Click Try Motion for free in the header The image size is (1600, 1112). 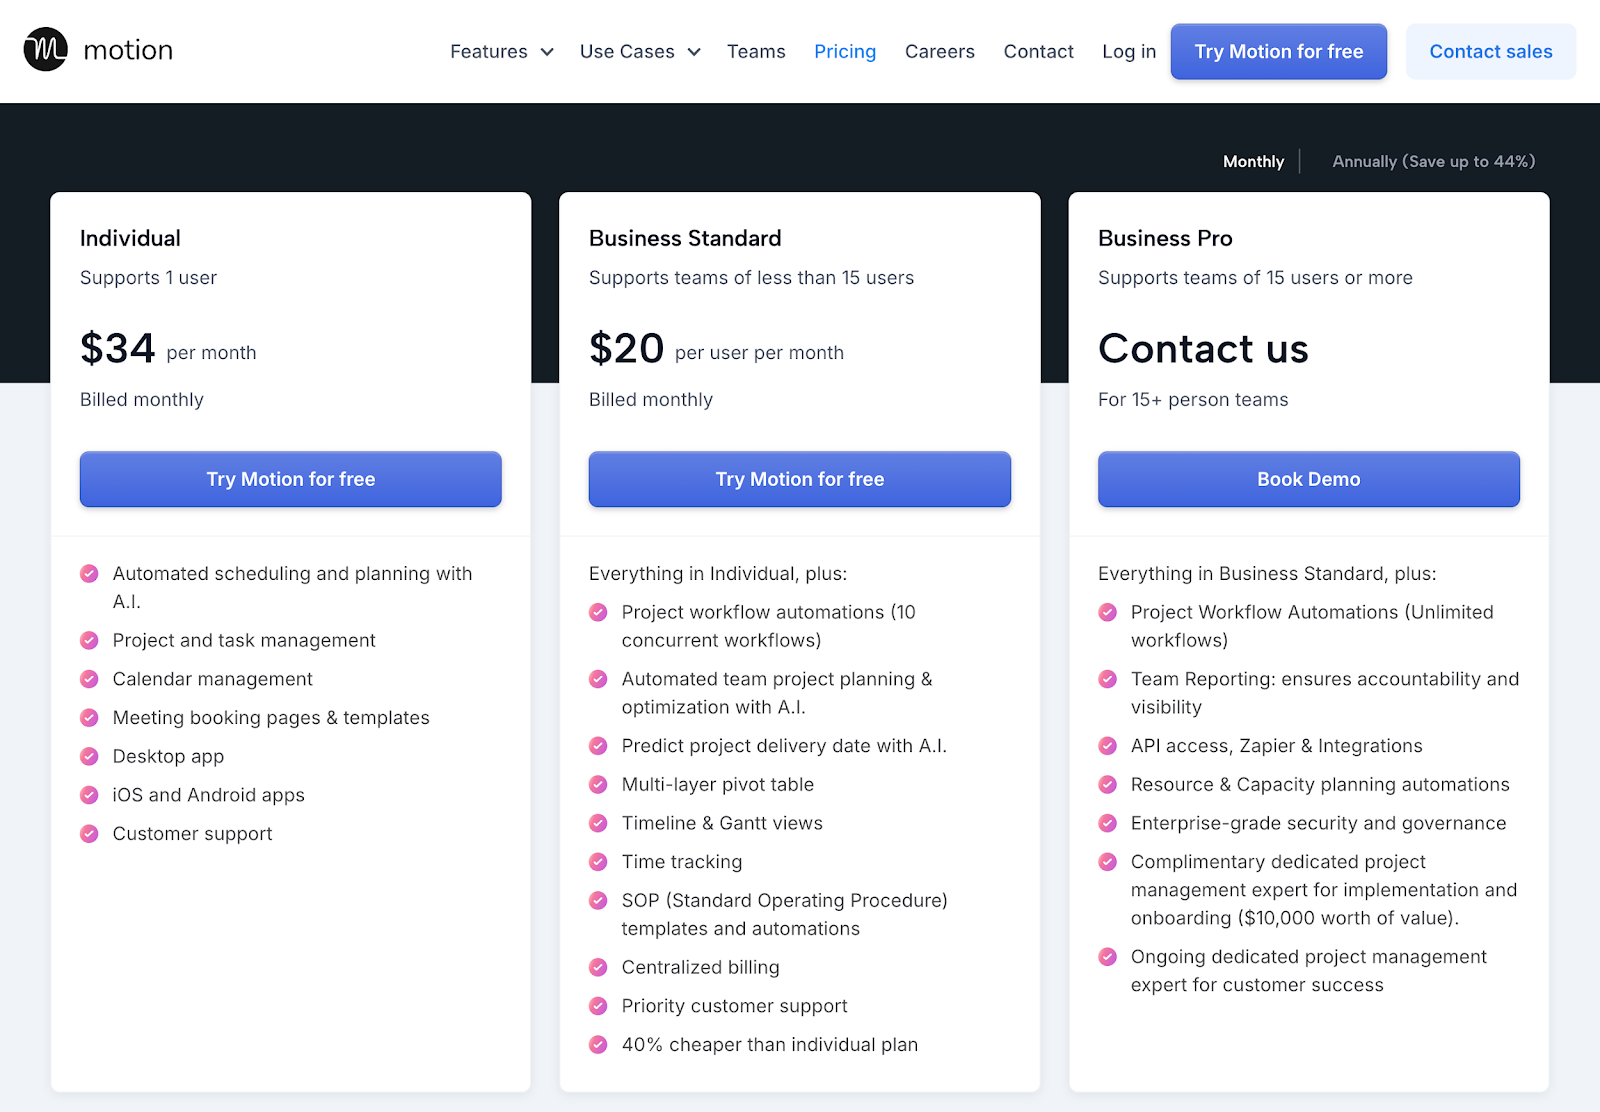(x=1278, y=51)
